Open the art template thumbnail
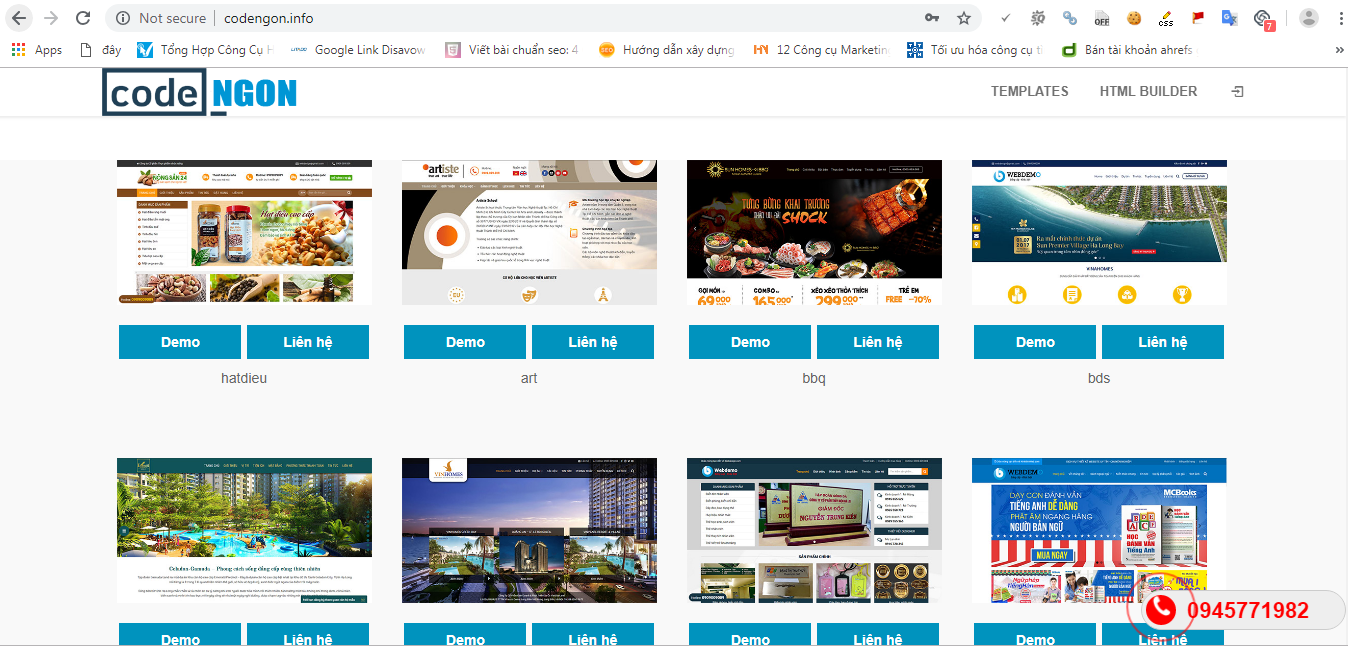 pyautogui.click(x=529, y=232)
